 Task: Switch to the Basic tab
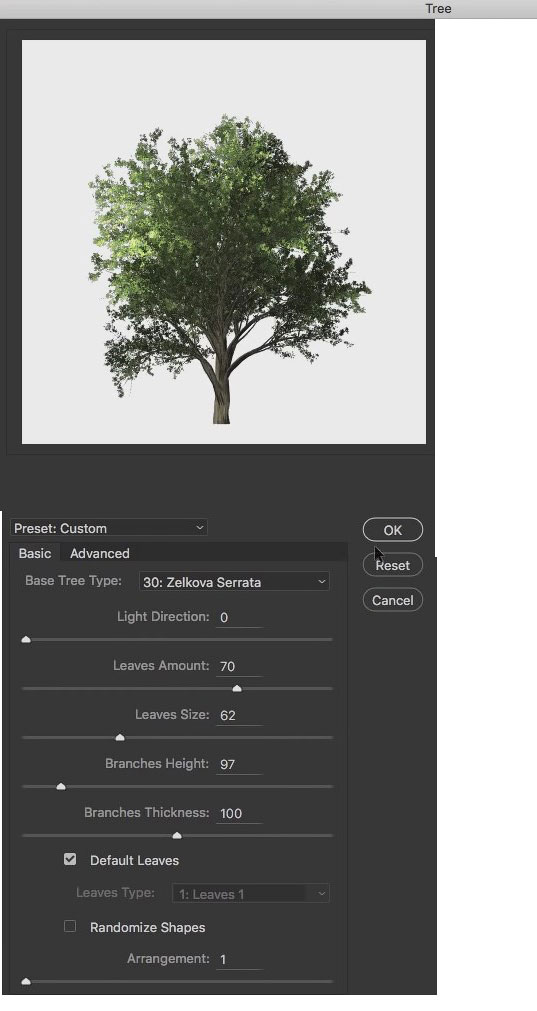(x=35, y=553)
